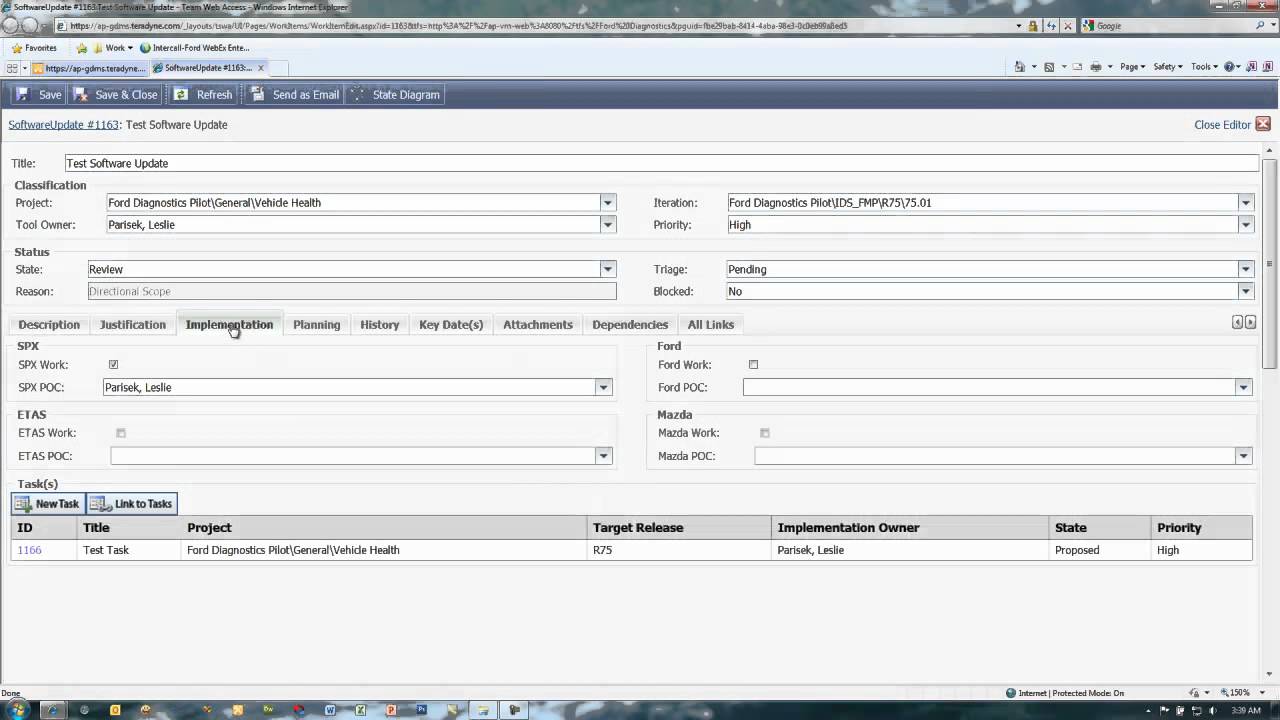This screenshot has height=720, width=1280.
Task: Open the State Diagram
Action: pyautogui.click(x=394, y=94)
